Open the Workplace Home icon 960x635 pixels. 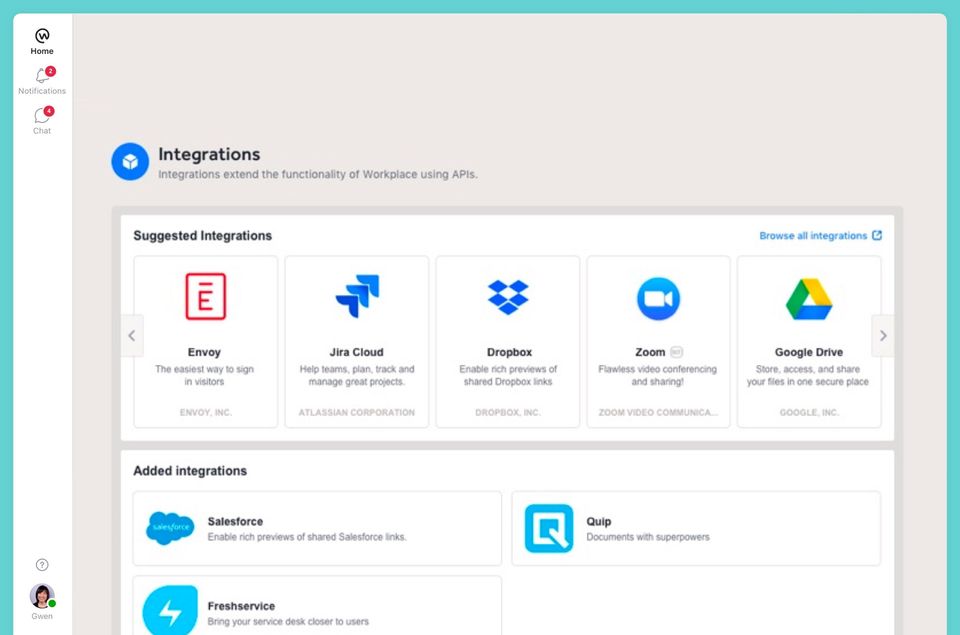point(42,35)
